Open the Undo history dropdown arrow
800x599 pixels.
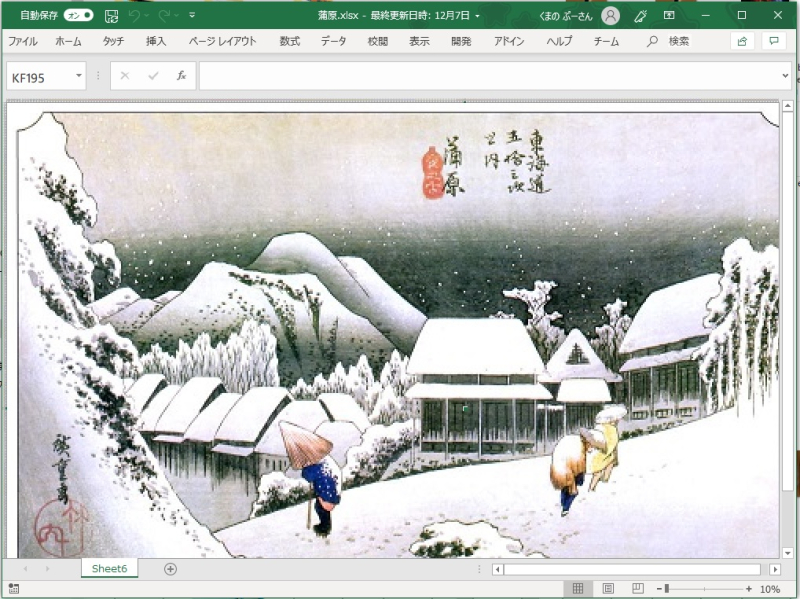[147, 16]
